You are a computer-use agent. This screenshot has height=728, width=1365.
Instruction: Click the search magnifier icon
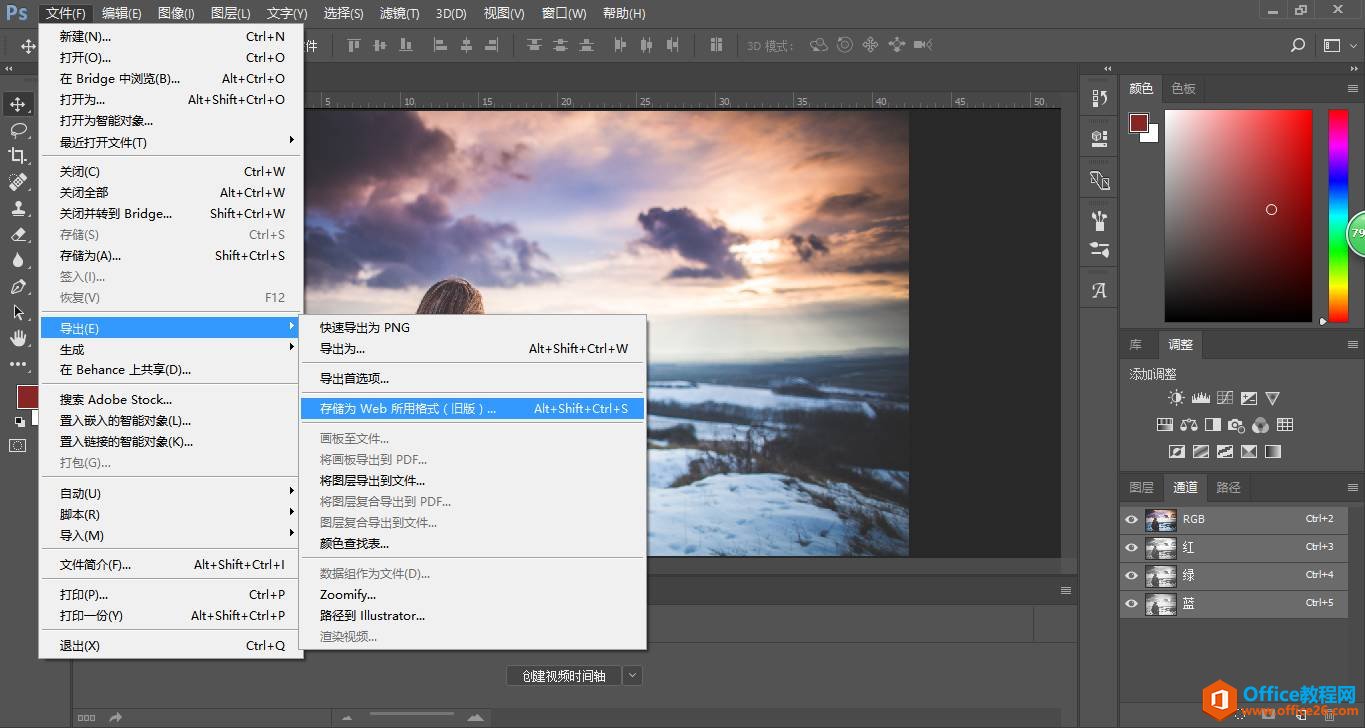(x=1297, y=45)
